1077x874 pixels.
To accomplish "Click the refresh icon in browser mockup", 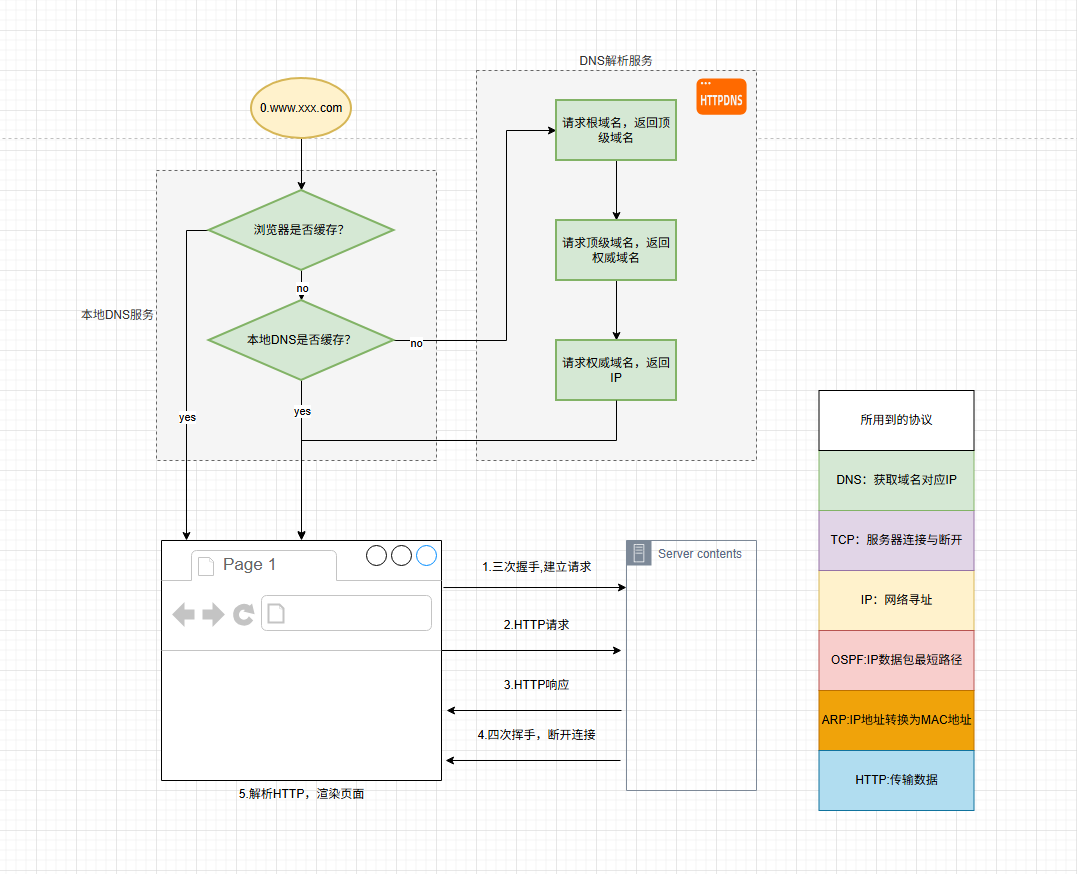I will click(243, 614).
